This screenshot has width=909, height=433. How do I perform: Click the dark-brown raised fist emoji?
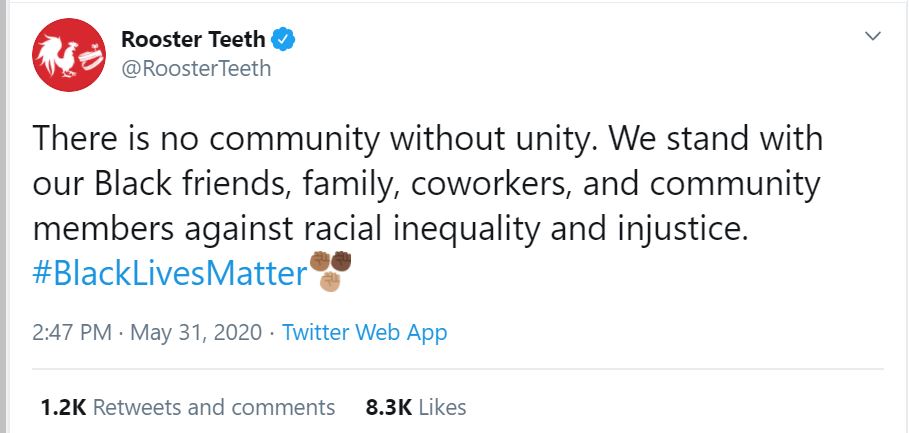point(342,262)
